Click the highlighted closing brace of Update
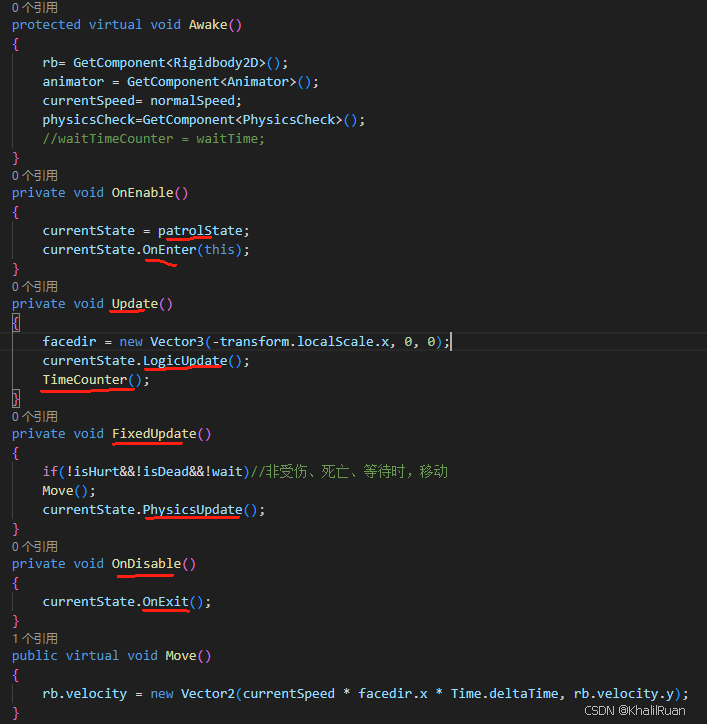Image resolution: width=707 pixels, height=724 pixels. click(16, 398)
